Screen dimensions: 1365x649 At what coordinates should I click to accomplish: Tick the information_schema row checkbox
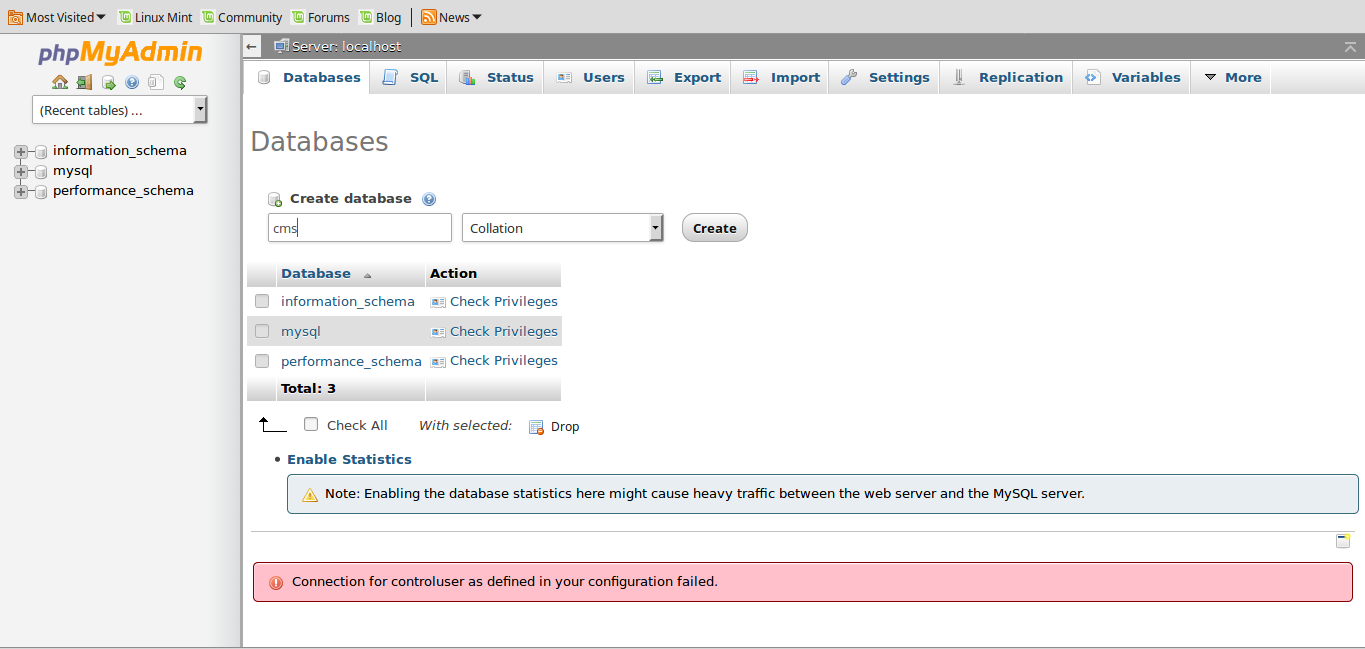click(262, 301)
